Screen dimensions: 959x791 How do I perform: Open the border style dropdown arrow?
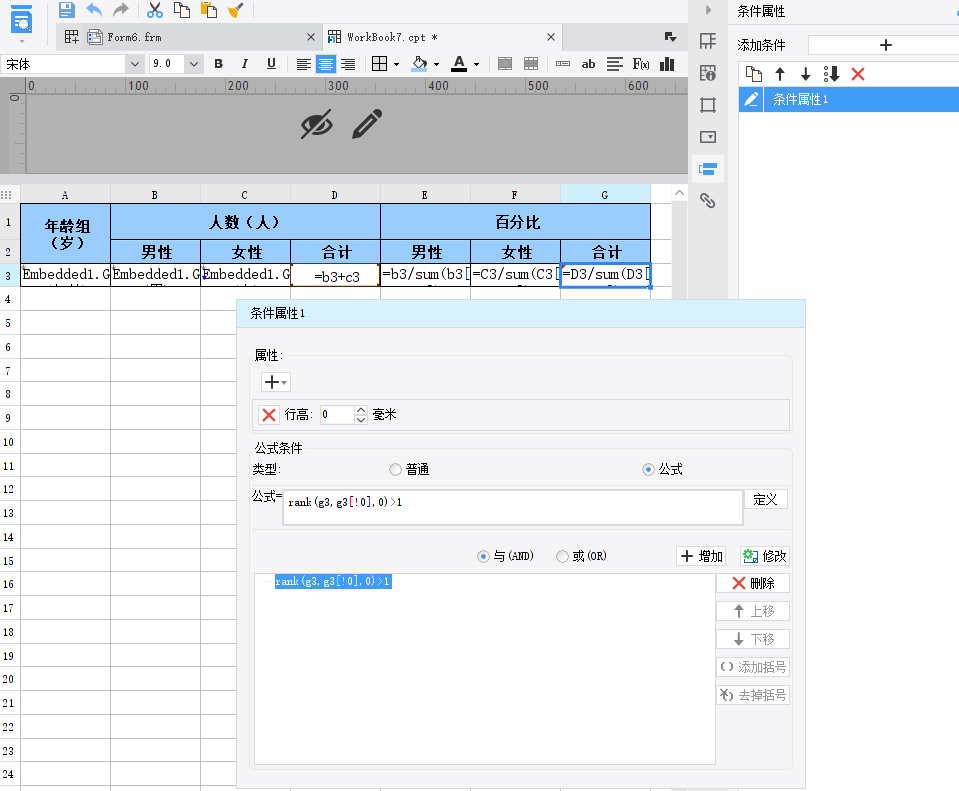point(396,64)
